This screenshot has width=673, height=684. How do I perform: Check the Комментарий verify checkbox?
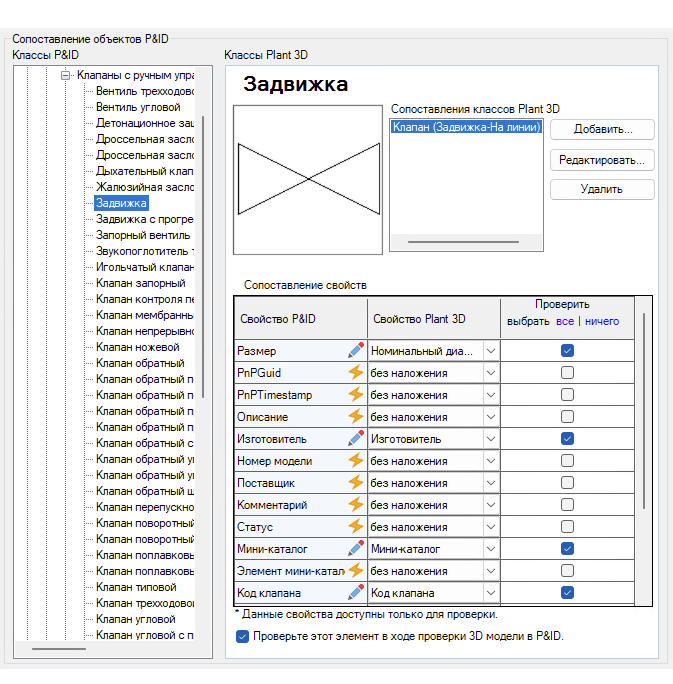[567, 505]
